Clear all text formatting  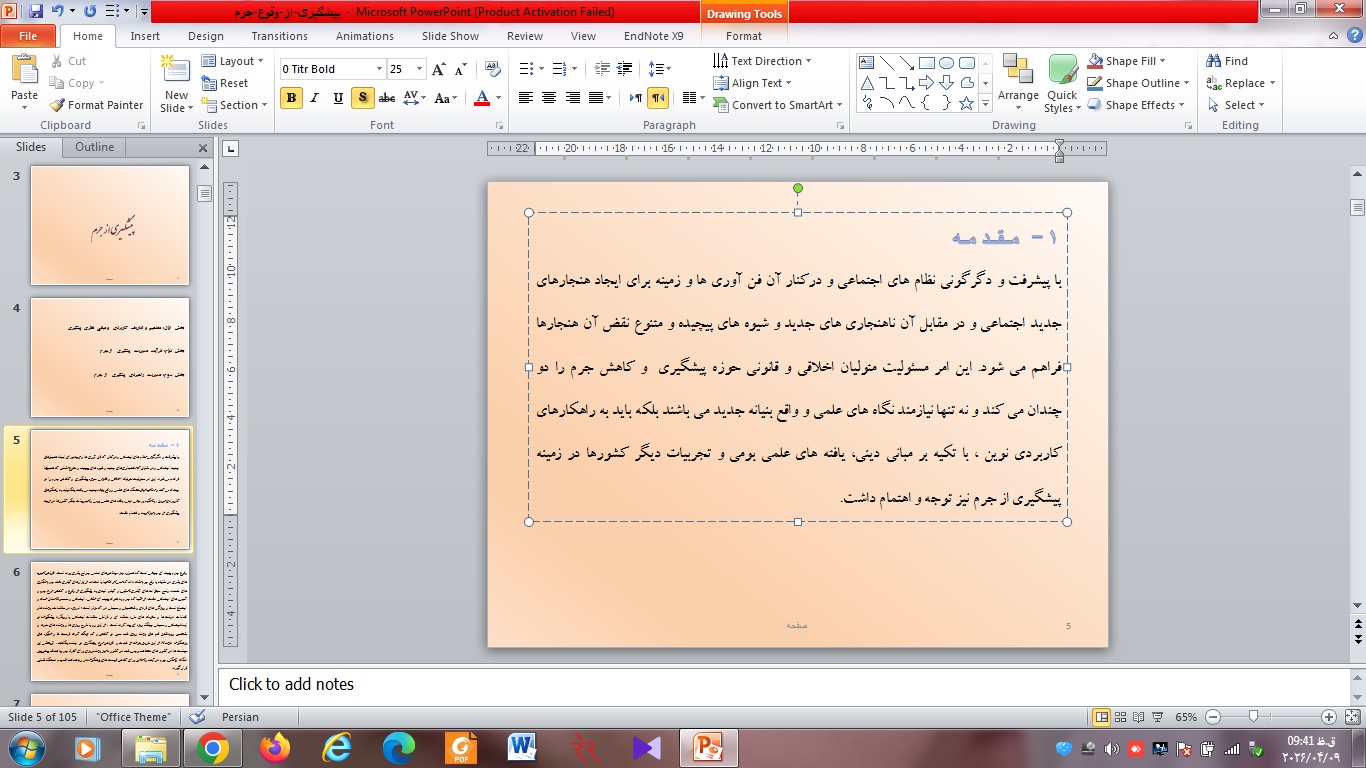pos(492,69)
